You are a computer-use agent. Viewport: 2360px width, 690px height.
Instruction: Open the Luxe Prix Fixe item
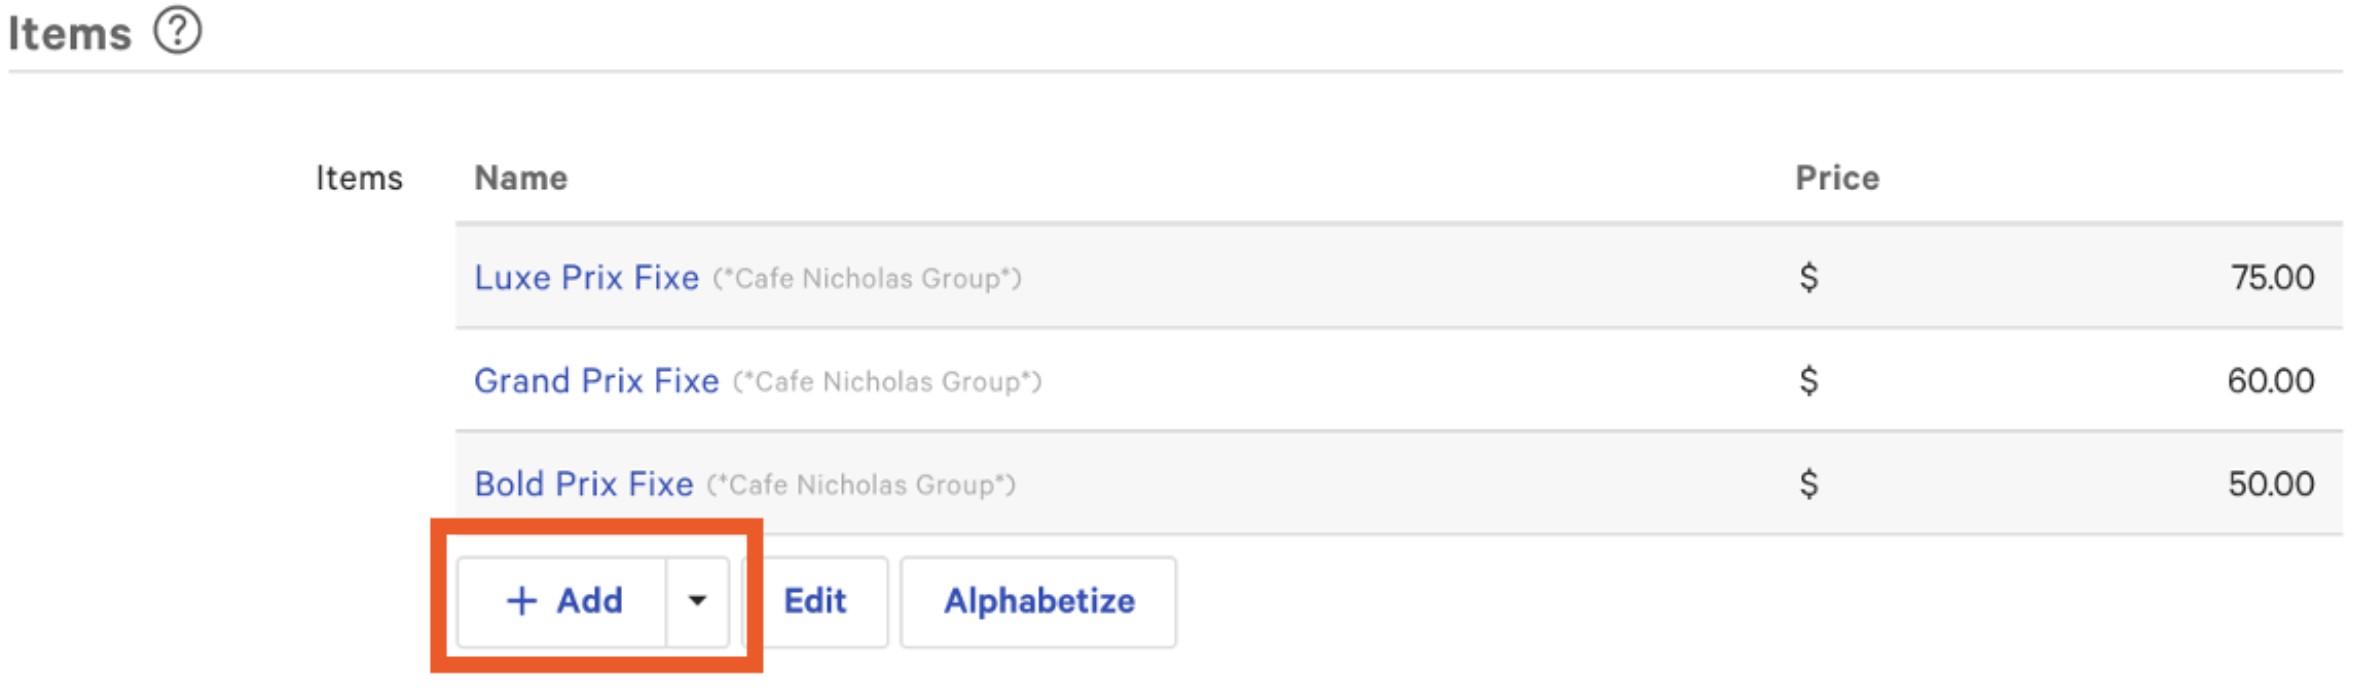(x=586, y=277)
